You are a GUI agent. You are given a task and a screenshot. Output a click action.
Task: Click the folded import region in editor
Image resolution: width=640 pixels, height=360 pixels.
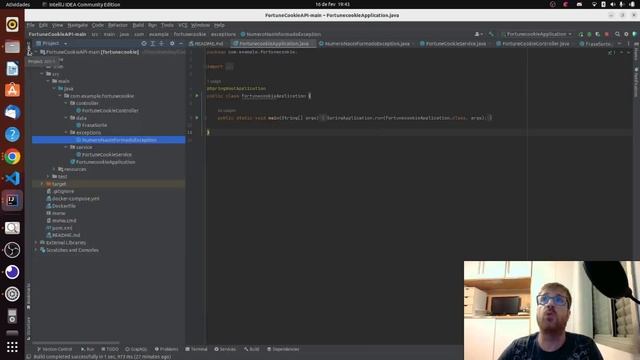[229, 67]
